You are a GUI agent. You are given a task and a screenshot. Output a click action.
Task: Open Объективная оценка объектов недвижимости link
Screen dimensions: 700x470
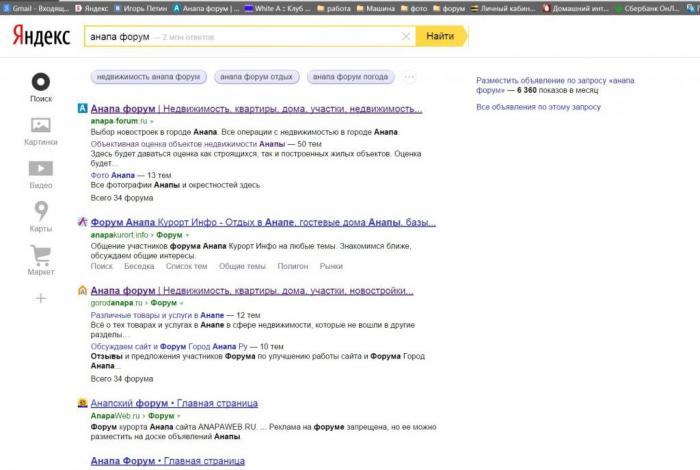[x=188, y=144]
